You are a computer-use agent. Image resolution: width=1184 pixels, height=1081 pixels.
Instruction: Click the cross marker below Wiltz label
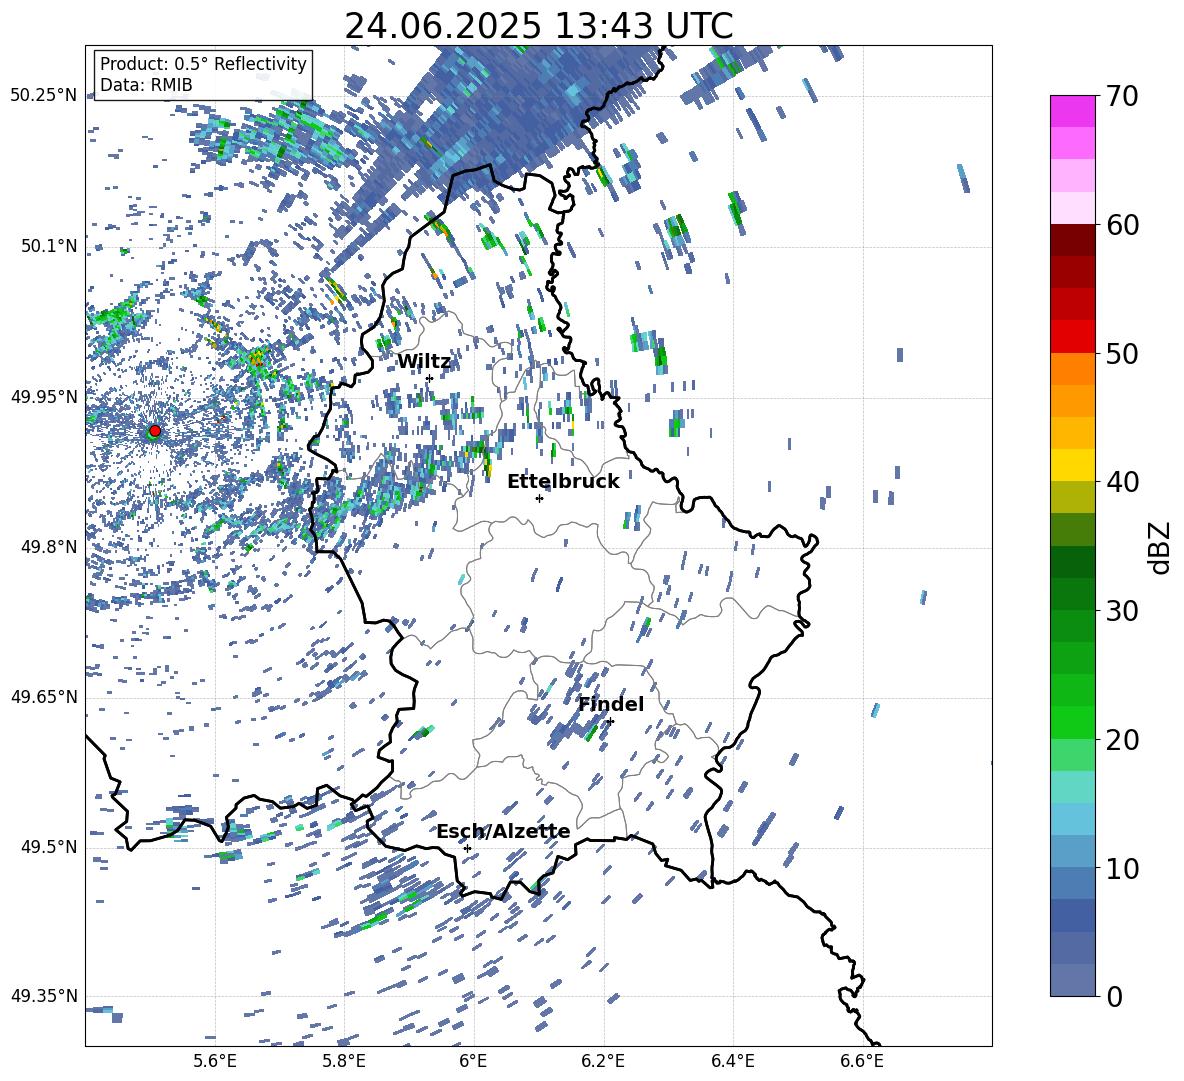pos(429,378)
